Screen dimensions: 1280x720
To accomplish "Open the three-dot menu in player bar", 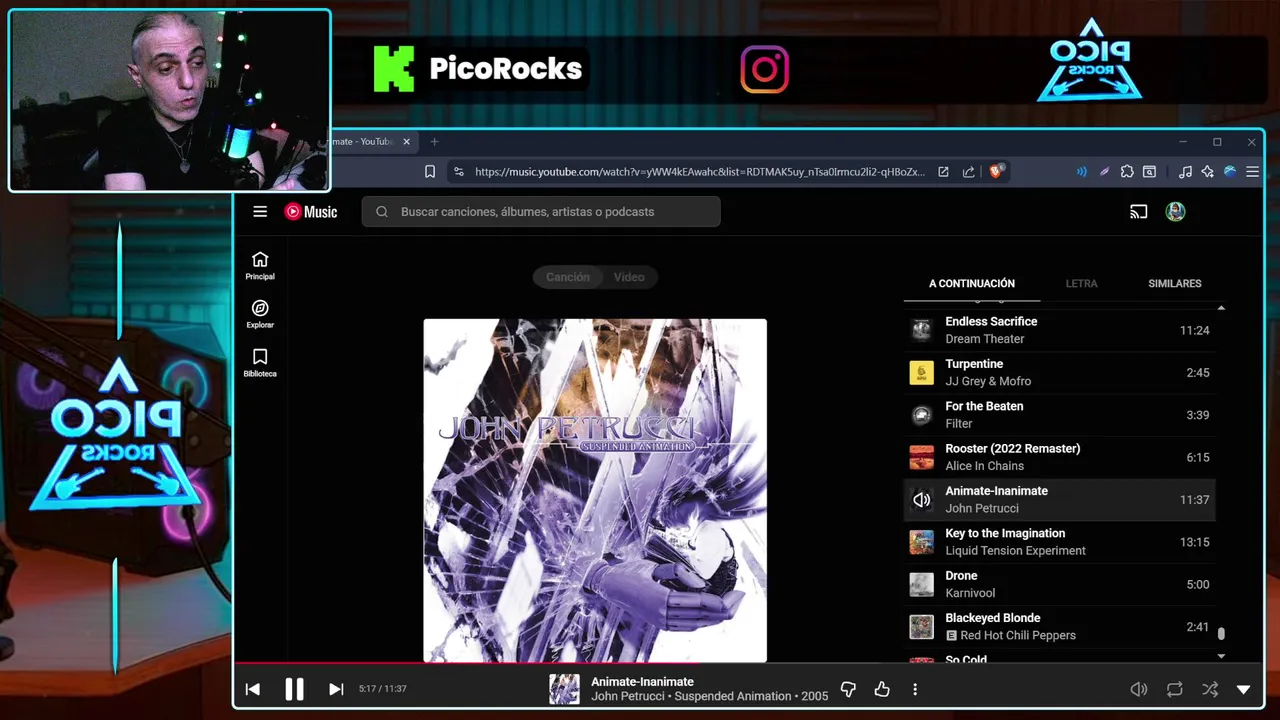I will (x=915, y=689).
